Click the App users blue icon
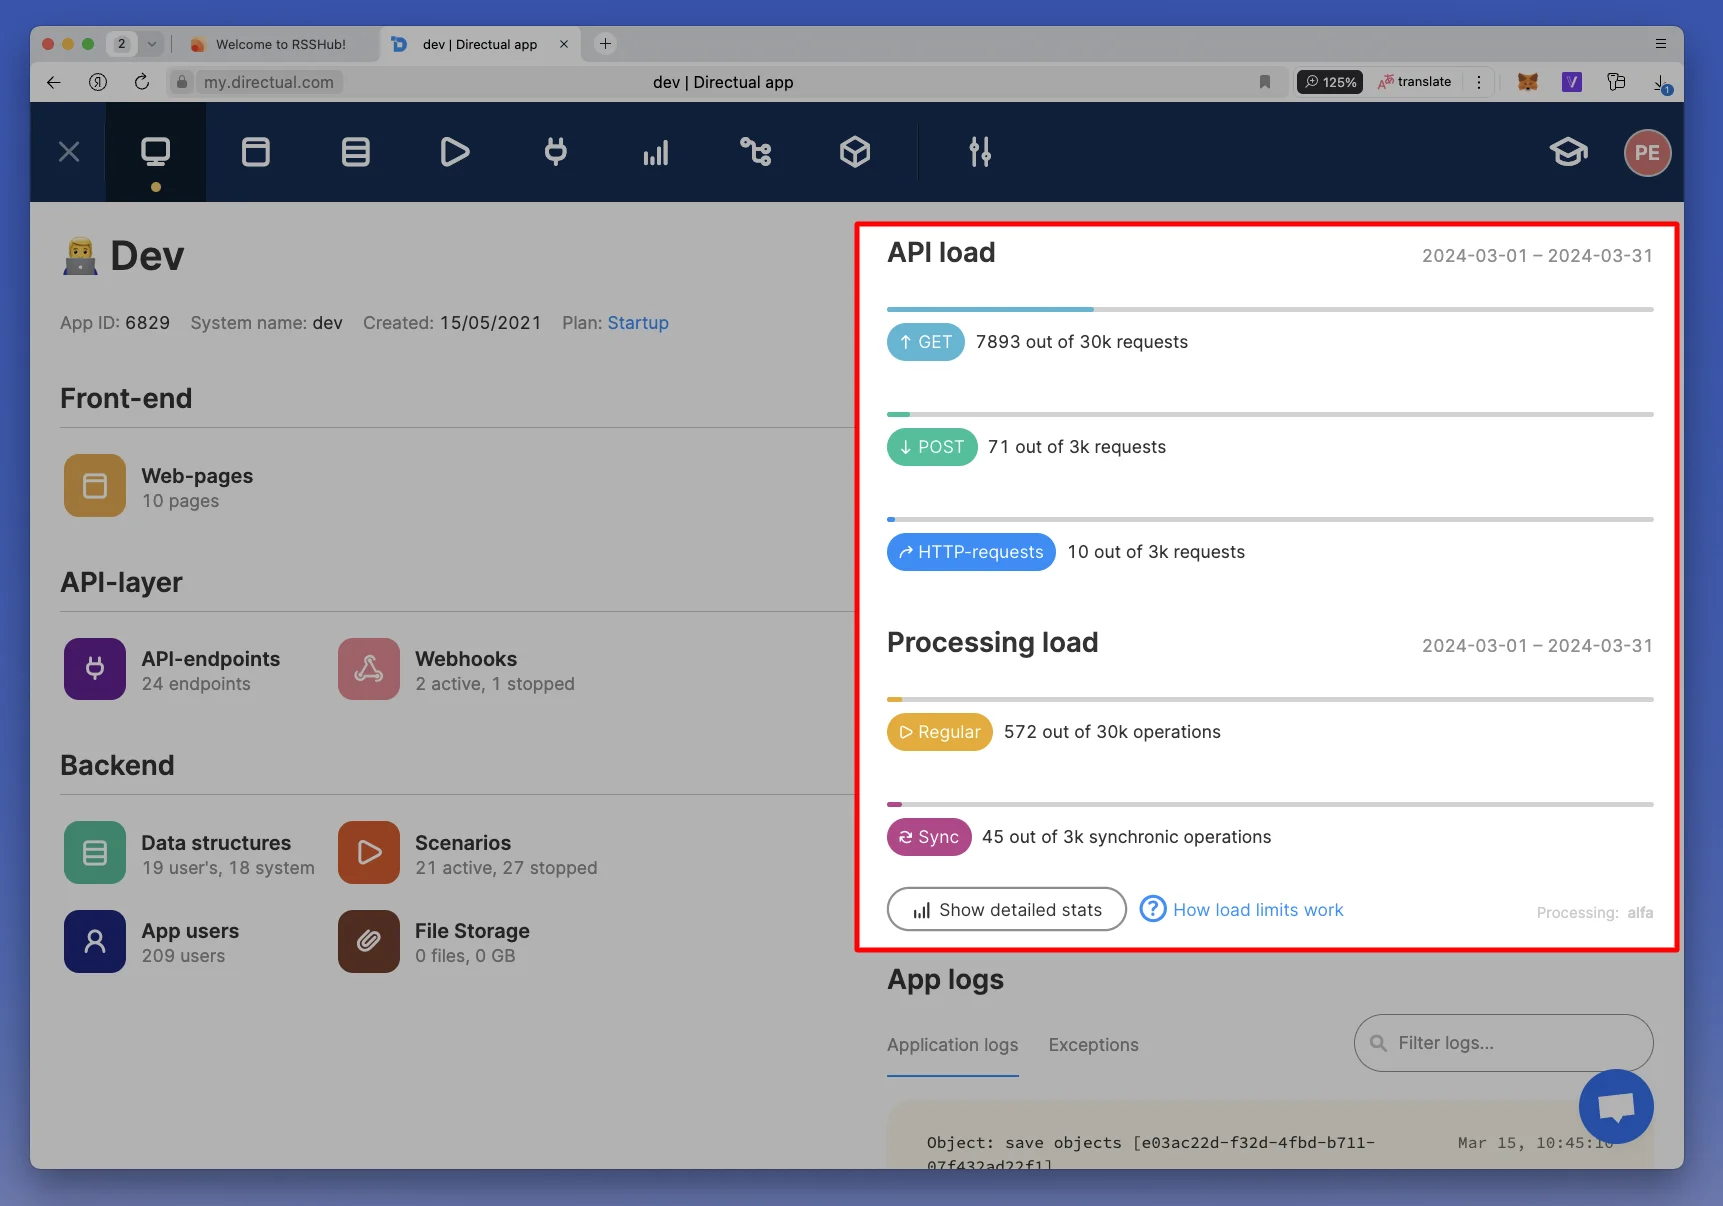The width and height of the screenshot is (1723, 1206). [95, 941]
